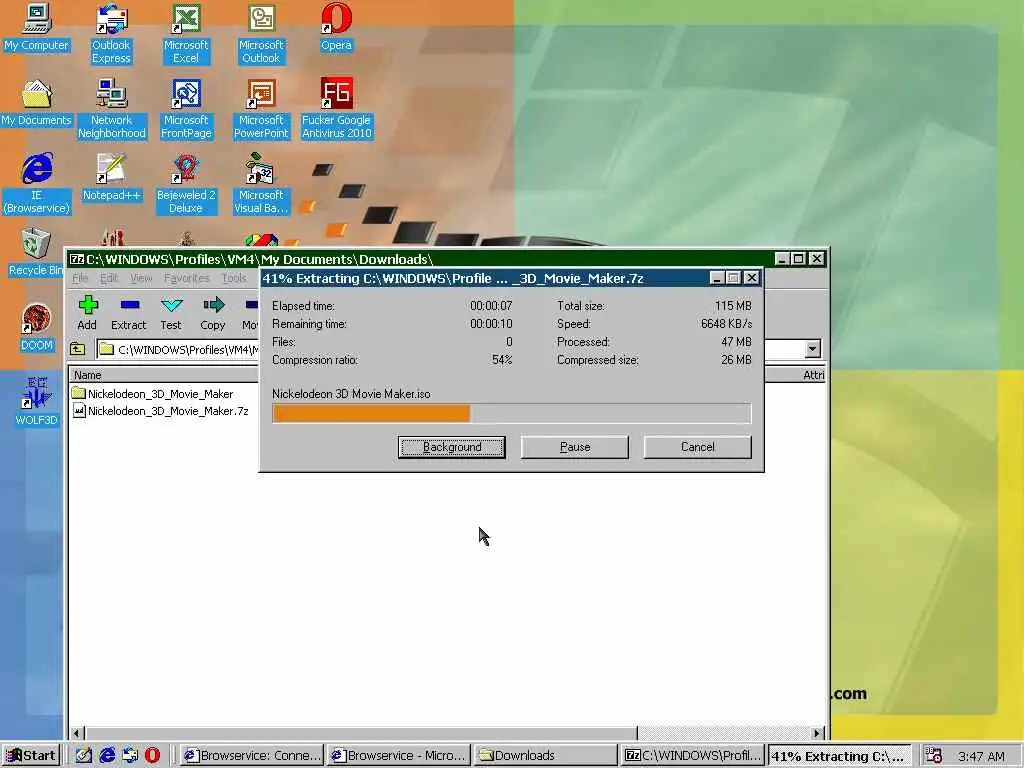Select the Microsoft Outlook desktop shortcut
Viewport: 1024px width, 768px height.
[x=261, y=34]
